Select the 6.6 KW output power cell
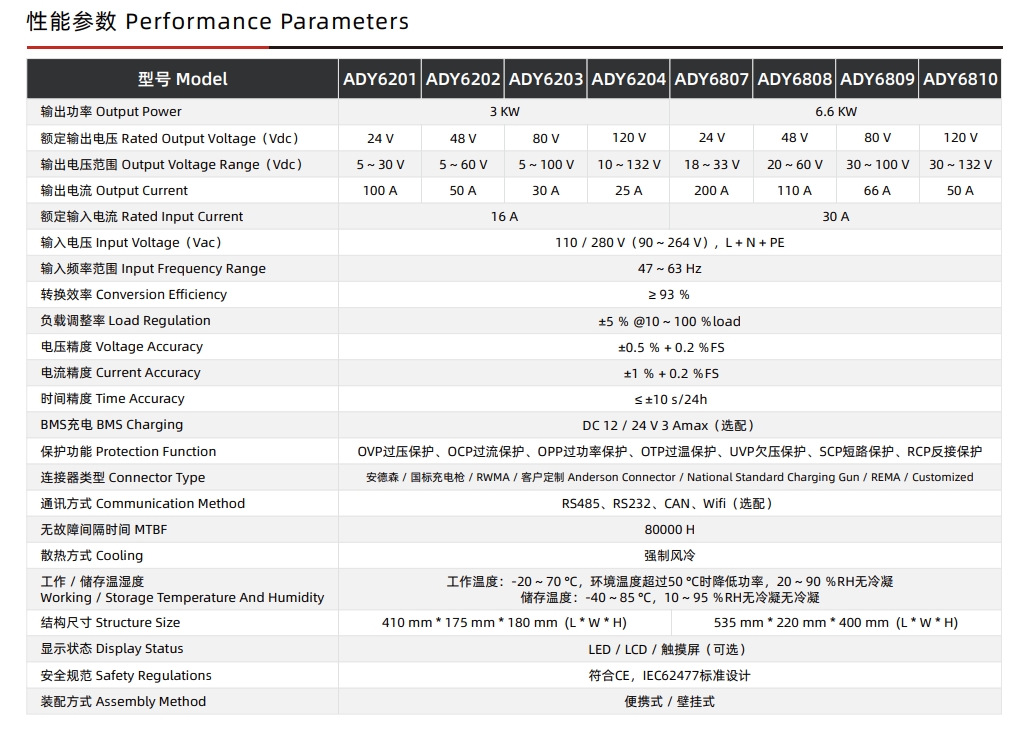 (835, 112)
